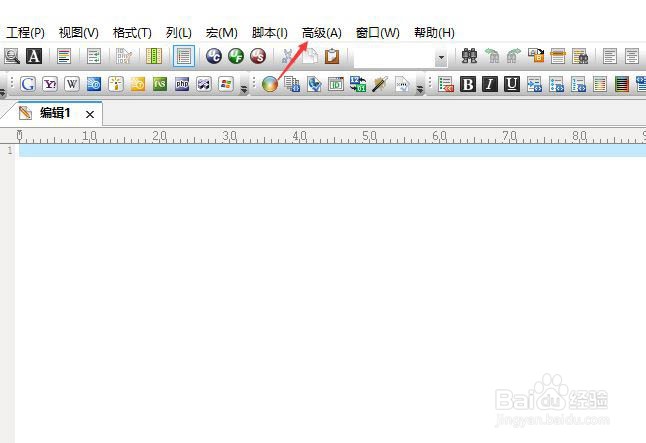Click line number 1 in the gutter

pos(10,150)
